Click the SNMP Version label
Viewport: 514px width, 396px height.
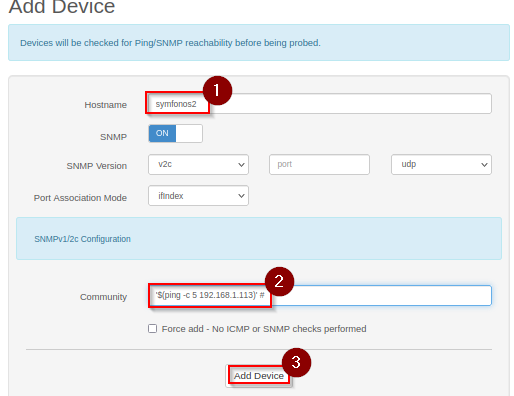(97, 166)
